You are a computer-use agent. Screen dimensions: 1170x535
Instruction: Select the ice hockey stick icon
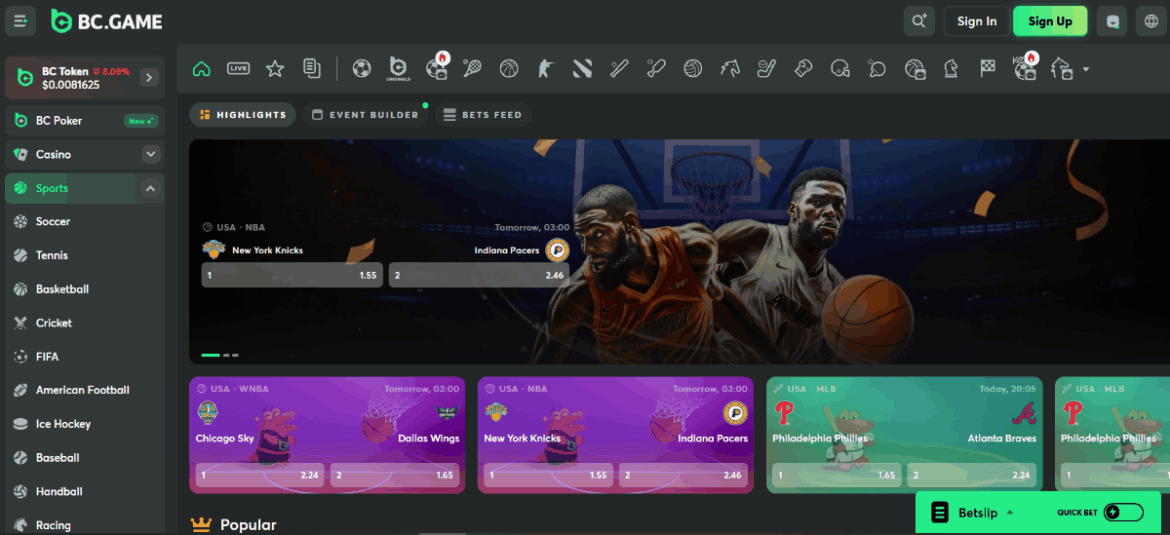[x=766, y=69]
